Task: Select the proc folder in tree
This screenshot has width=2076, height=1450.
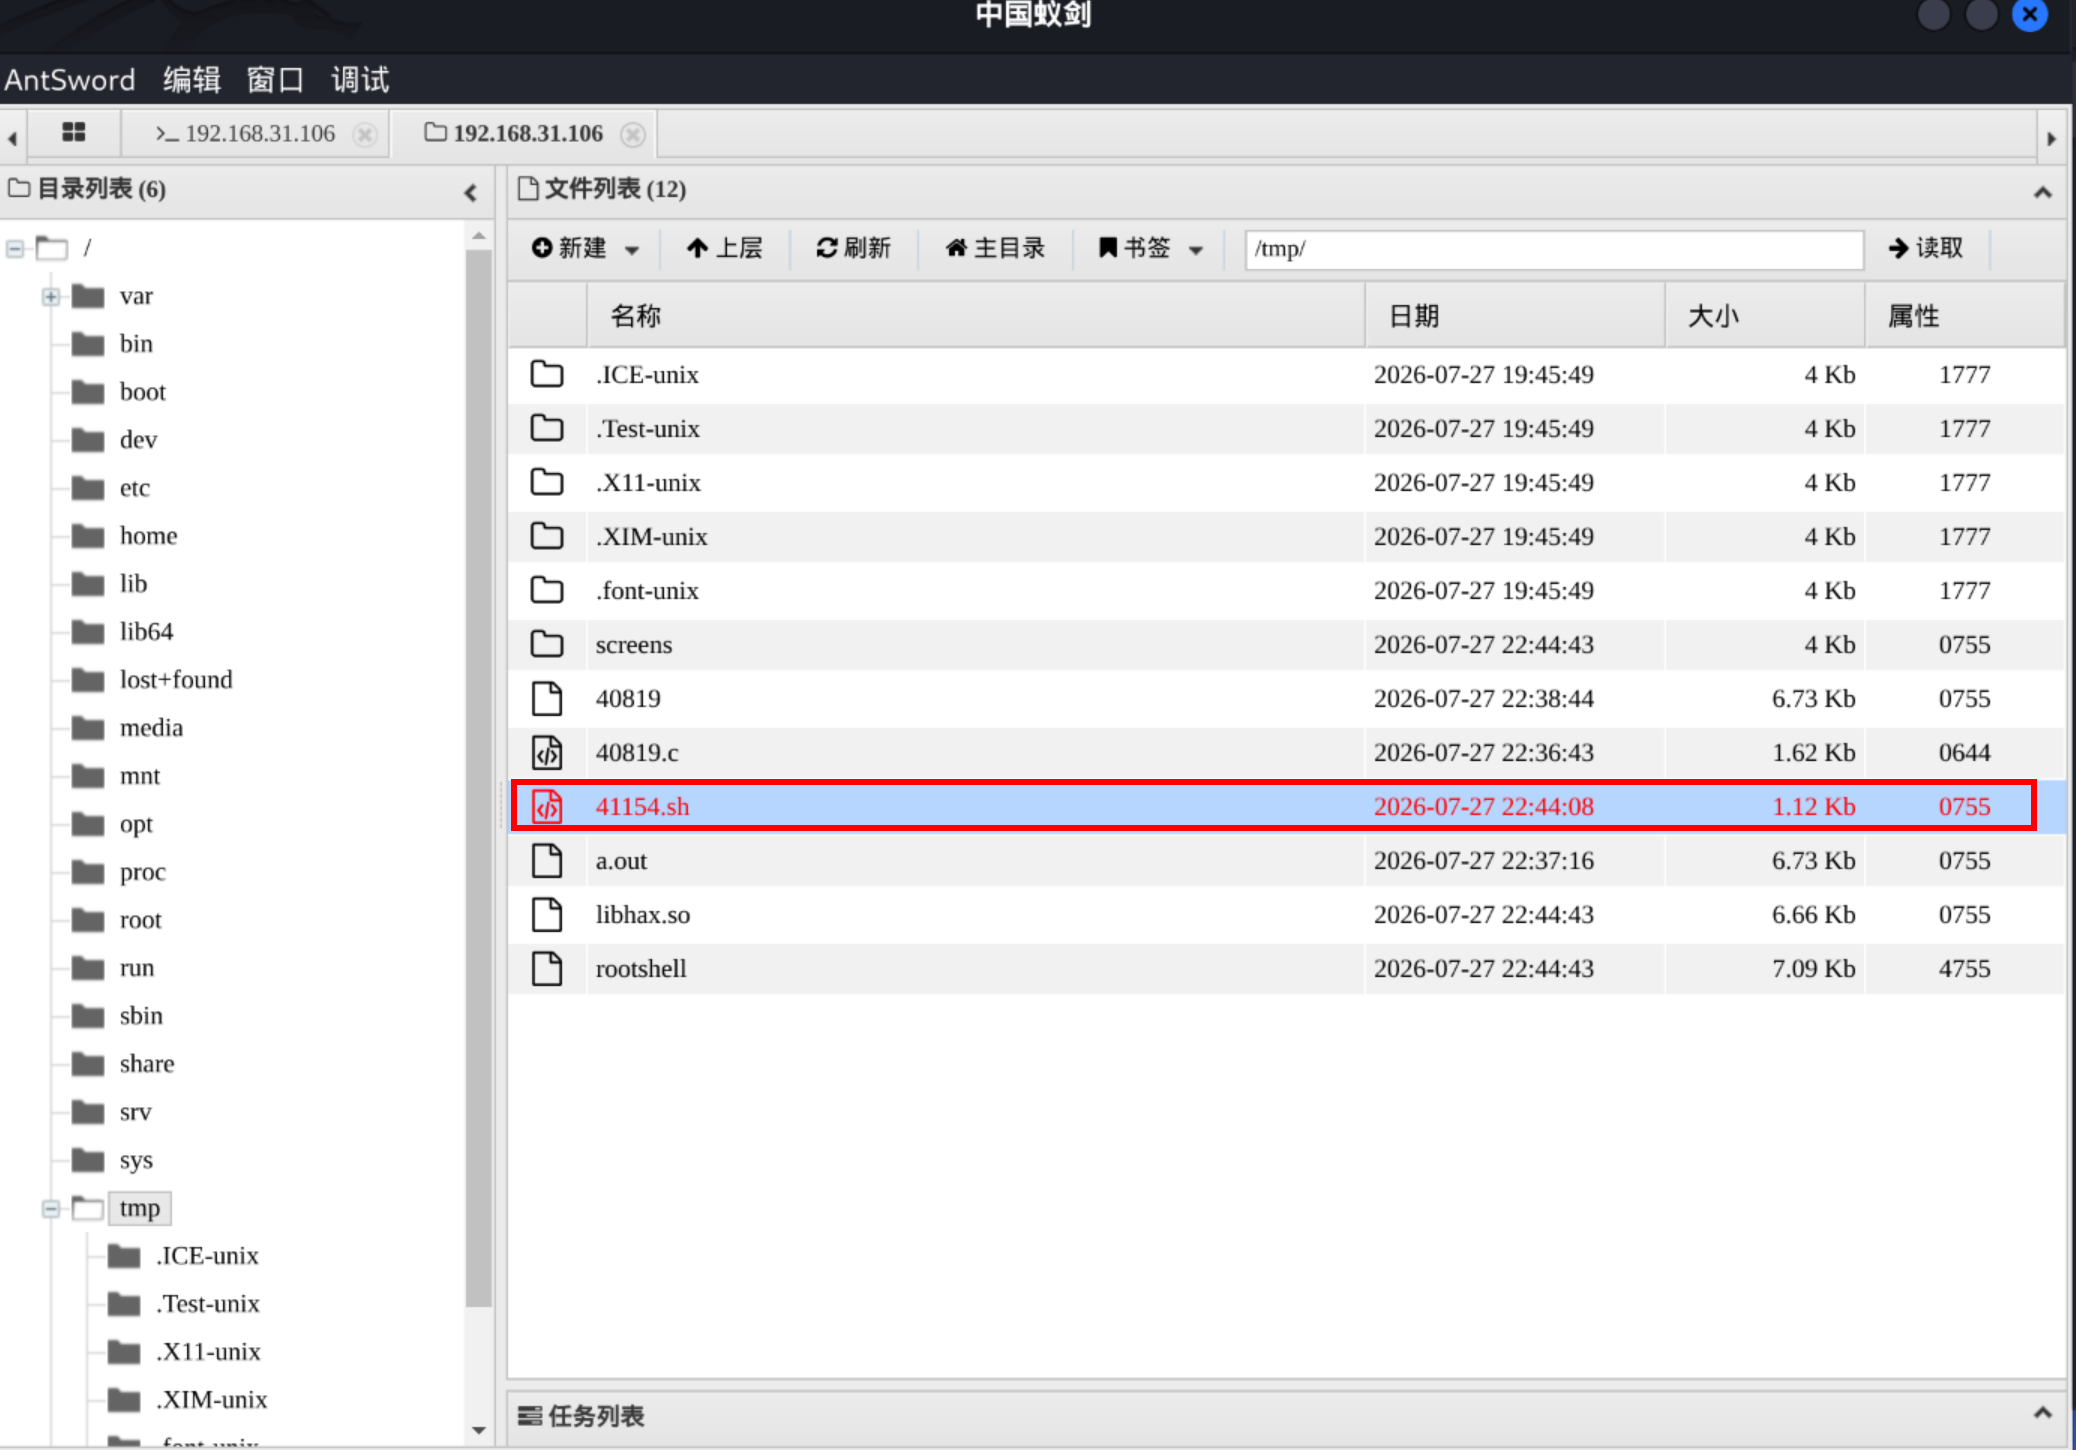Action: (142, 872)
